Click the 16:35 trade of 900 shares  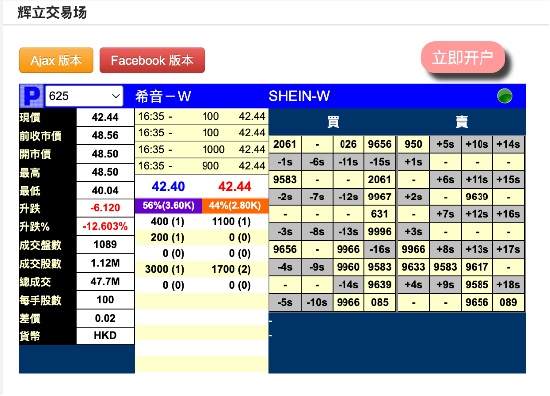tap(202, 166)
